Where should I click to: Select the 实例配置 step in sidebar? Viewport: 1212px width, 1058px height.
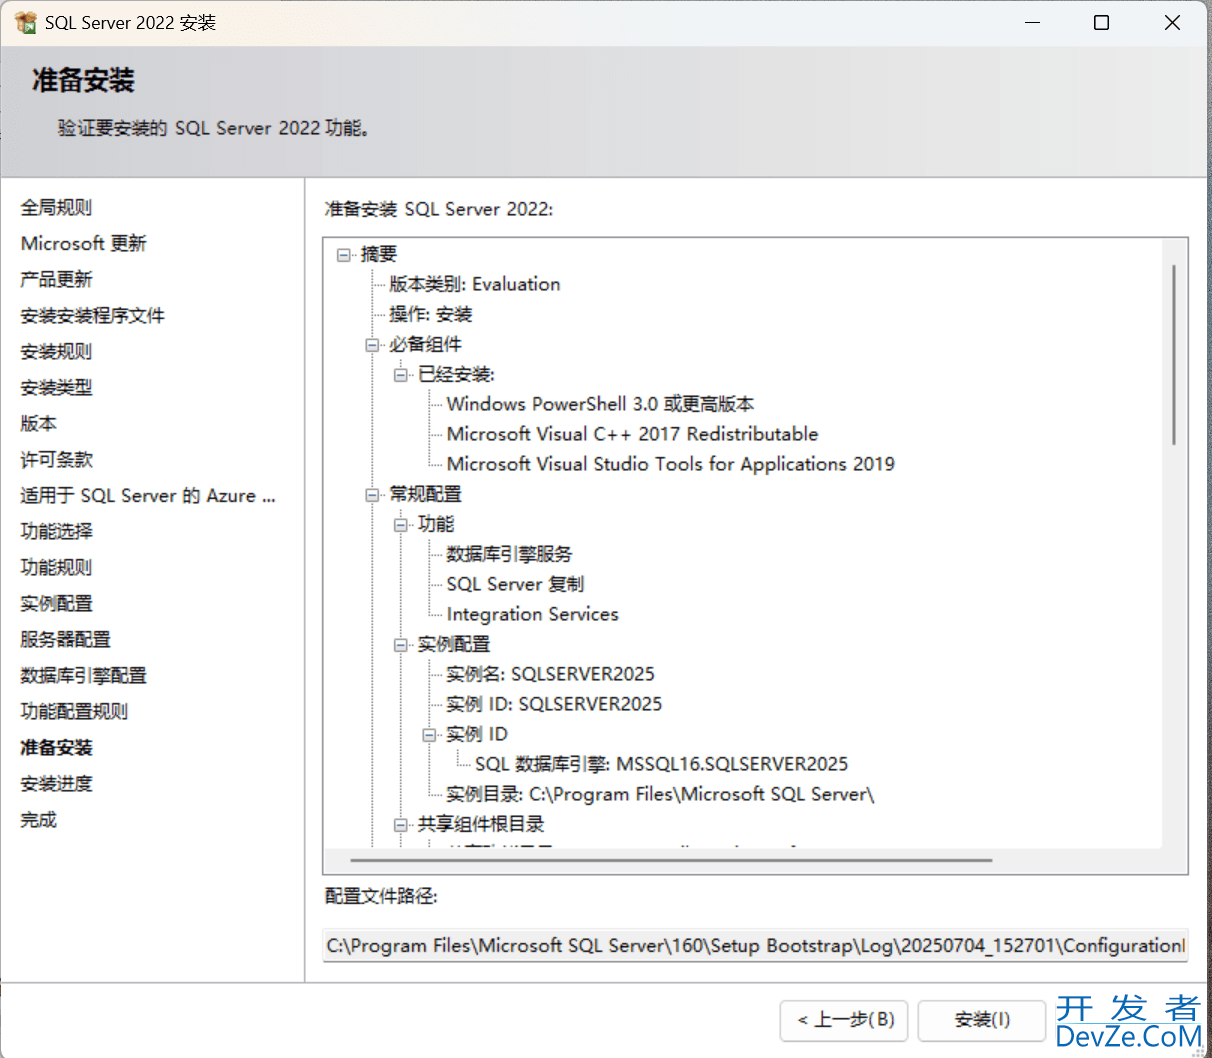click(56, 603)
